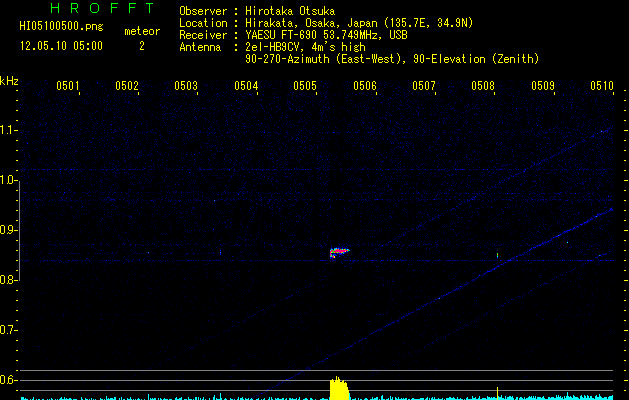This screenshot has height=400, width=629.
Task: Click the 0504 time marker
Action: 246,86
